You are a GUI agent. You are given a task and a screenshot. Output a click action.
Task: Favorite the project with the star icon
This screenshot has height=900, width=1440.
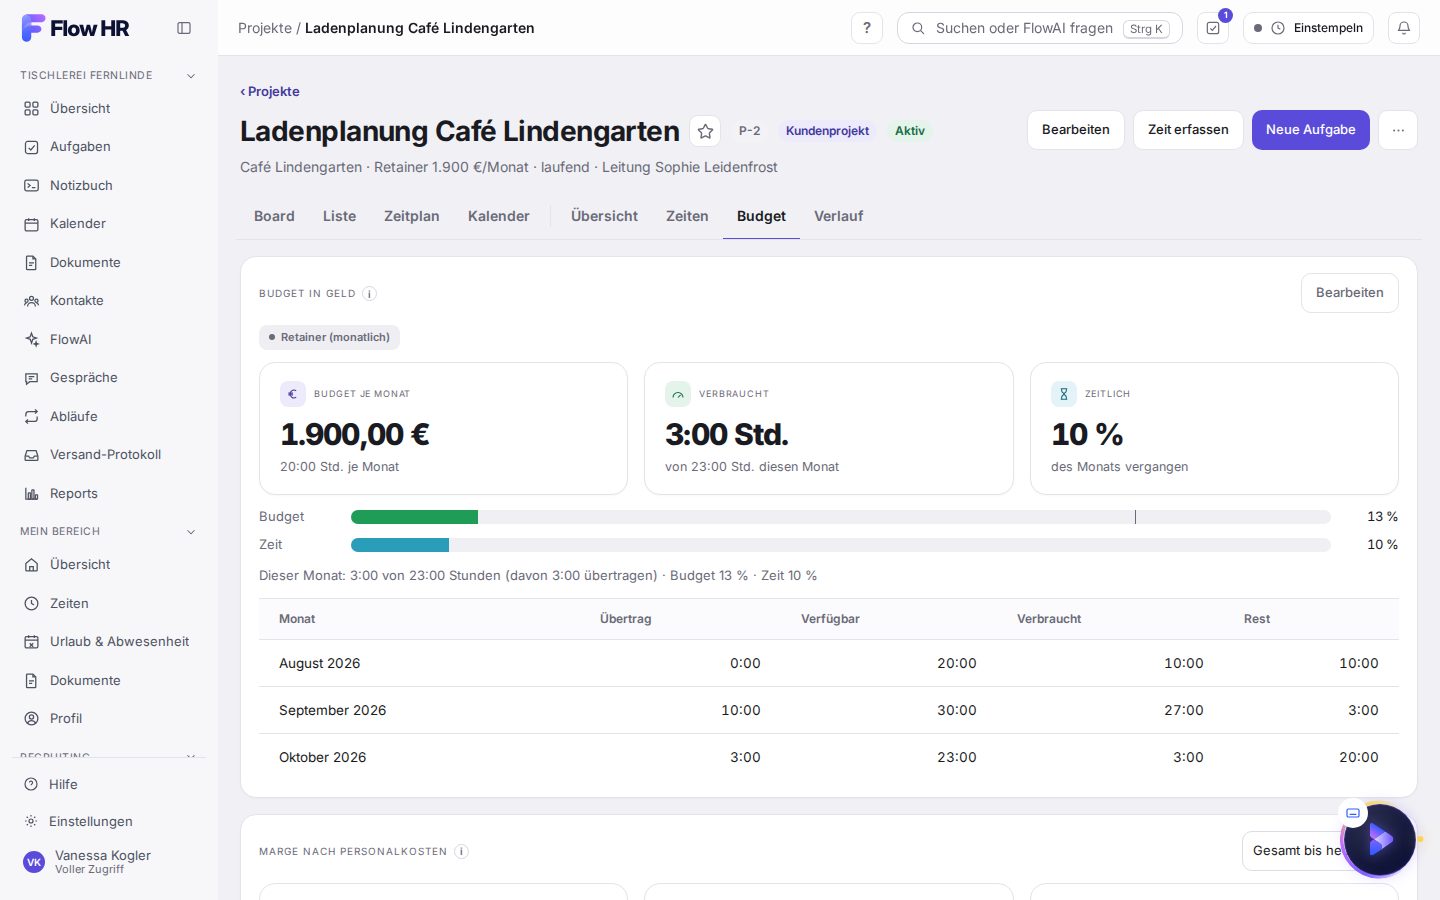pos(705,131)
